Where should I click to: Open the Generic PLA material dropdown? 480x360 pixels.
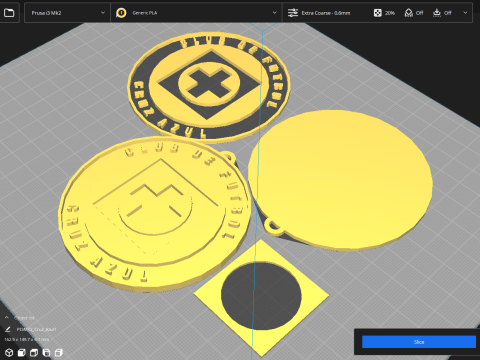pyautogui.click(x=197, y=13)
